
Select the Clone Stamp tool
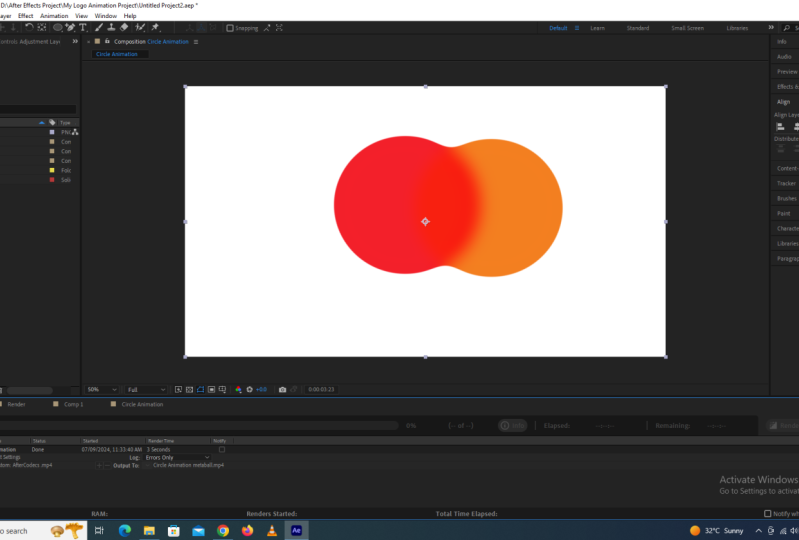pyautogui.click(x=111, y=28)
